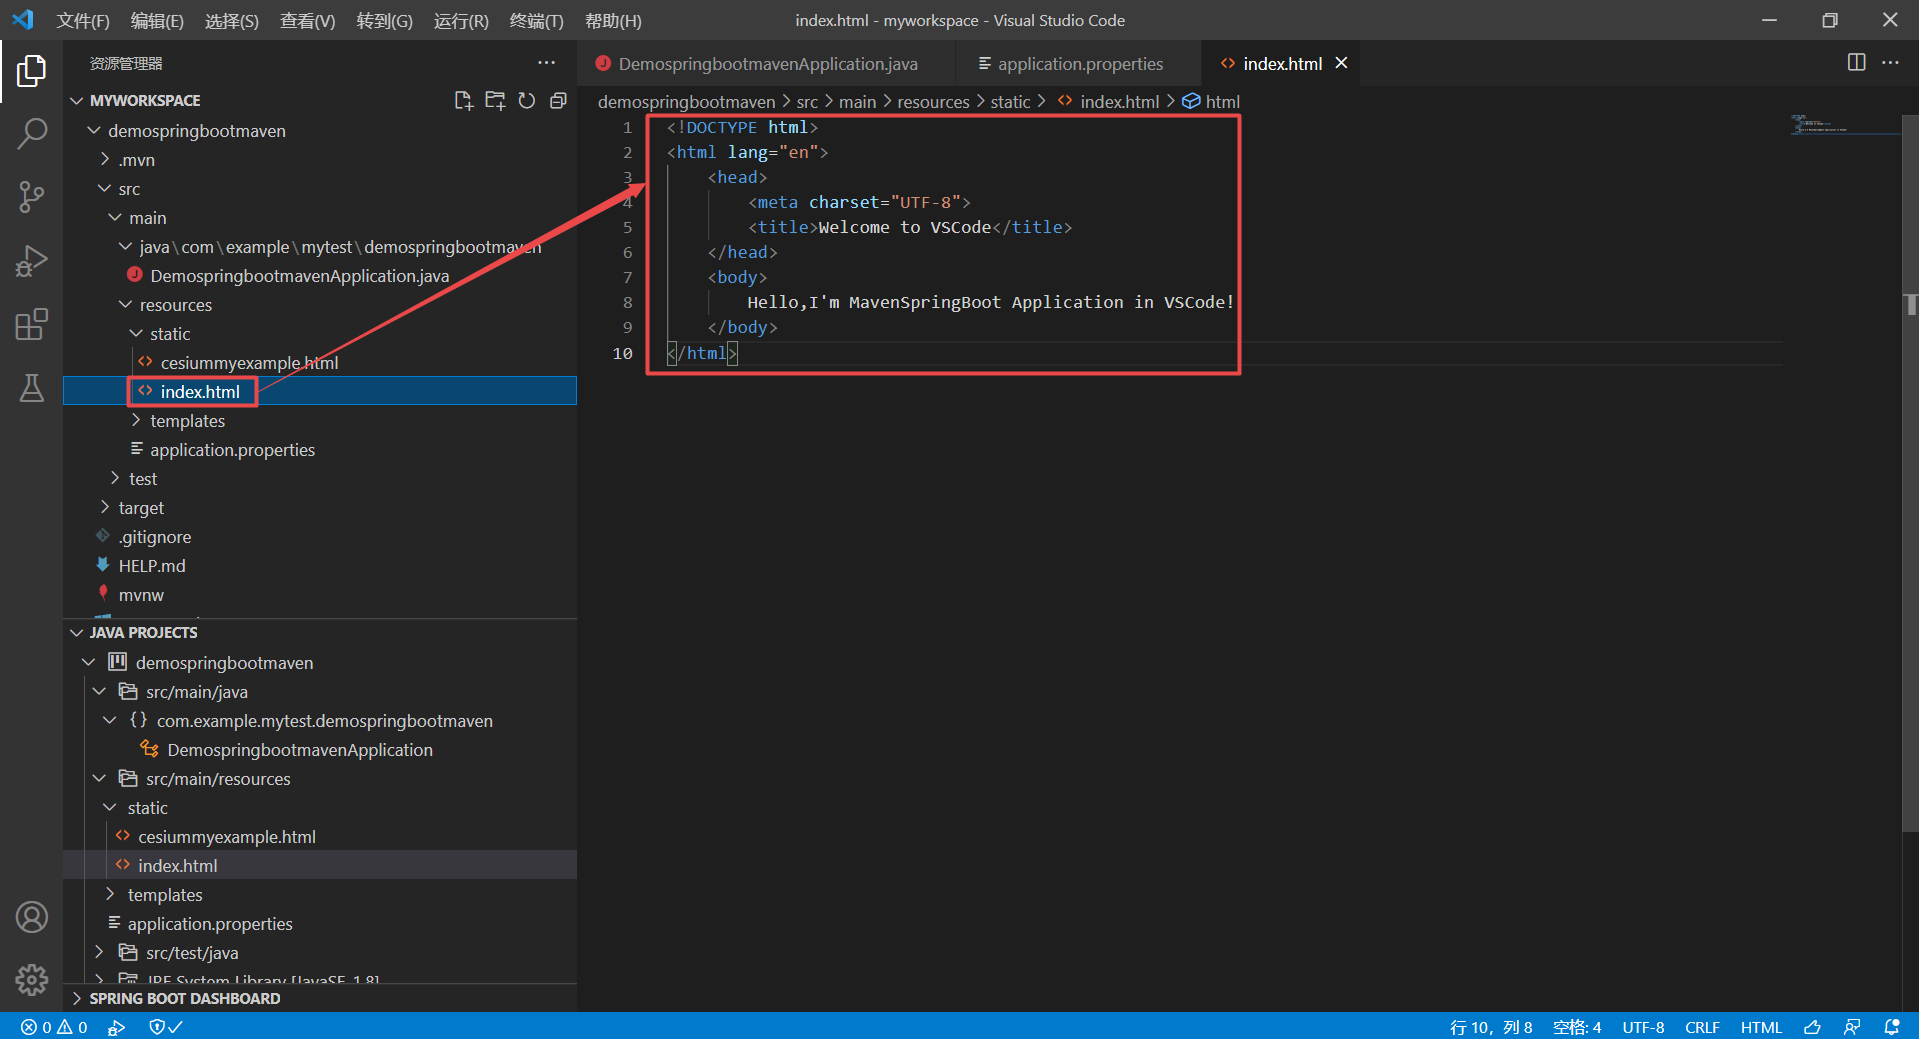Screen dimensions: 1919x1039
Task: Click New File icon in MYWORKSPACE header
Action: coord(463,100)
